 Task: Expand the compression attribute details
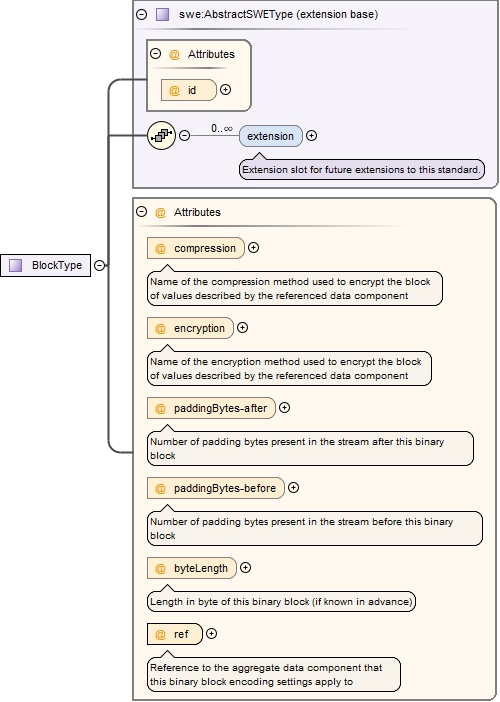coord(253,248)
